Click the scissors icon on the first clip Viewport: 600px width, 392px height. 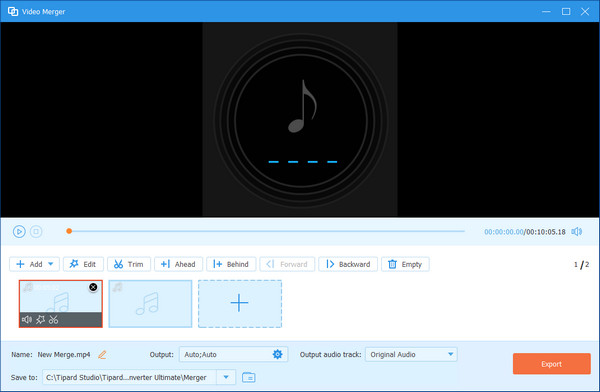click(54, 319)
